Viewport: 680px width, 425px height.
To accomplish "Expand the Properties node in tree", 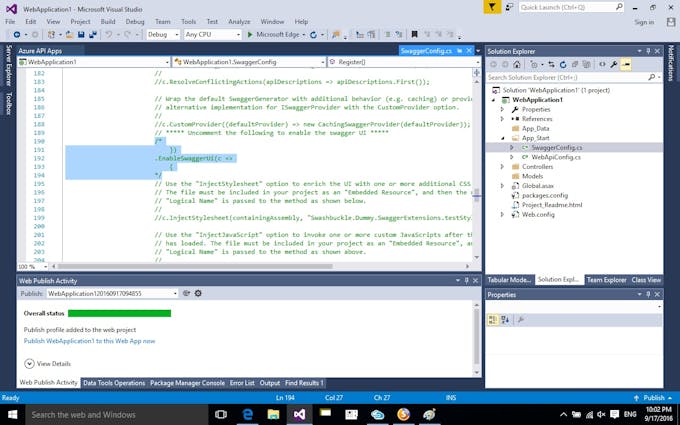I will (502, 109).
